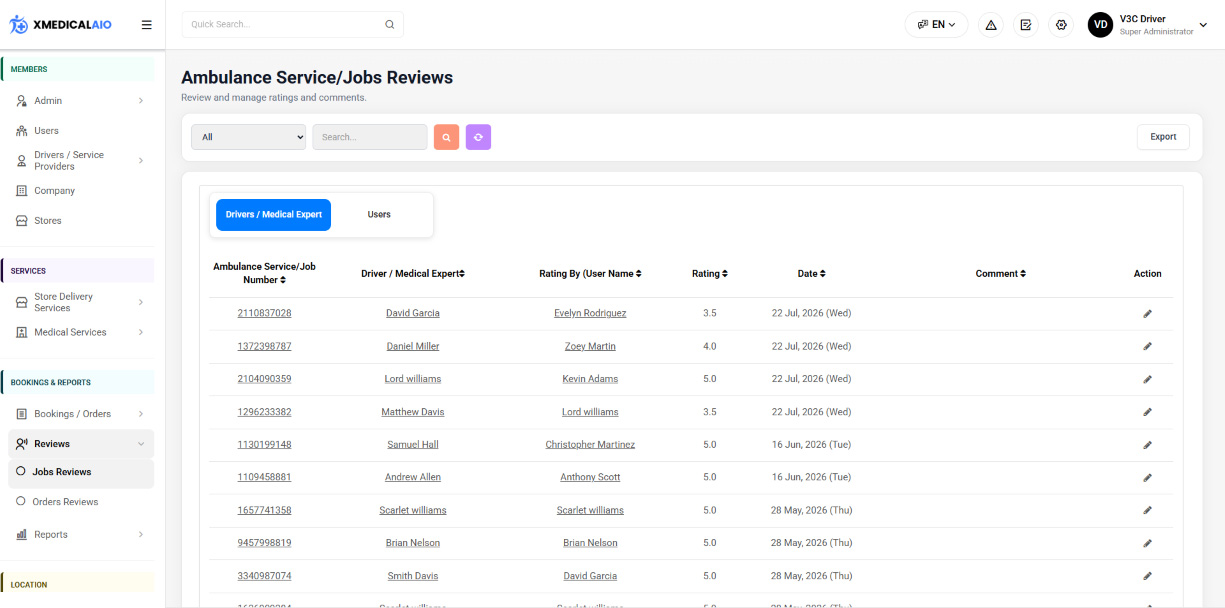The image size is (1225, 608).
Task: Switch to the Users tab
Action: tap(379, 215)
